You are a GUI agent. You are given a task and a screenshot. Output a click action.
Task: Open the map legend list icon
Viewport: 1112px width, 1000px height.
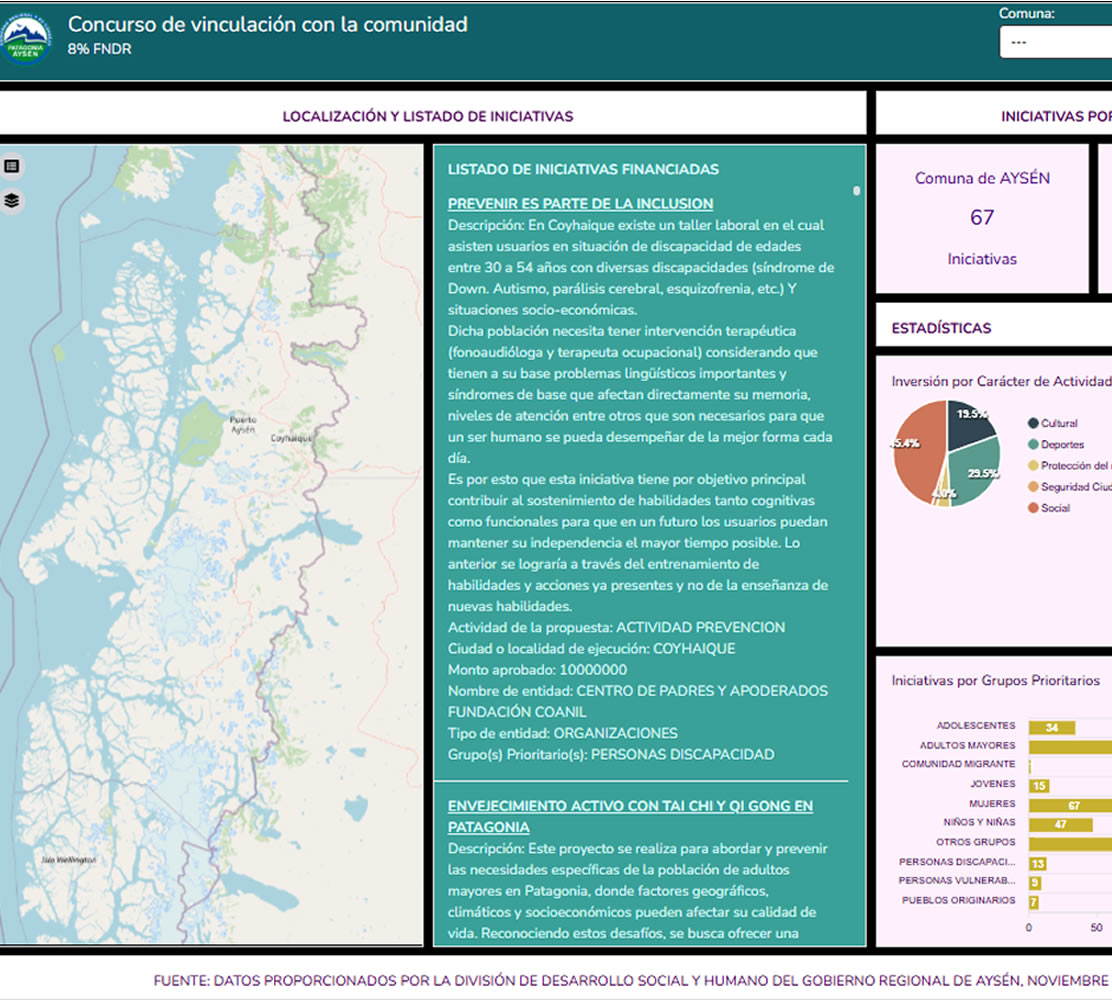[11, 167]
